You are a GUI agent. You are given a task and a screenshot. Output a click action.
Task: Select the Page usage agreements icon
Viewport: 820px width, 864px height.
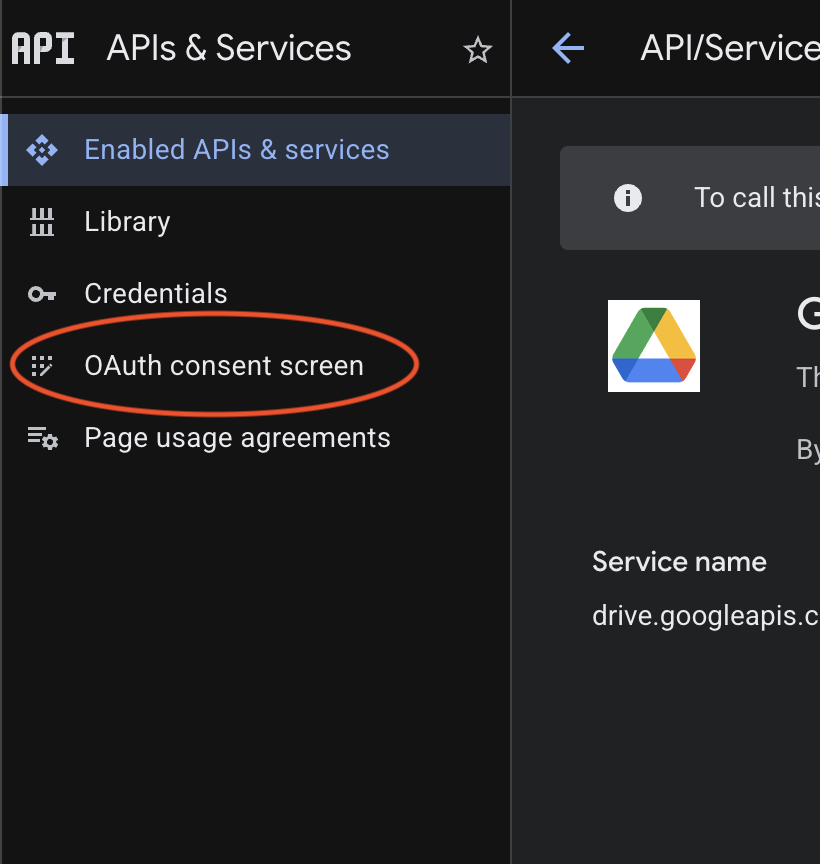click(42, 438)
